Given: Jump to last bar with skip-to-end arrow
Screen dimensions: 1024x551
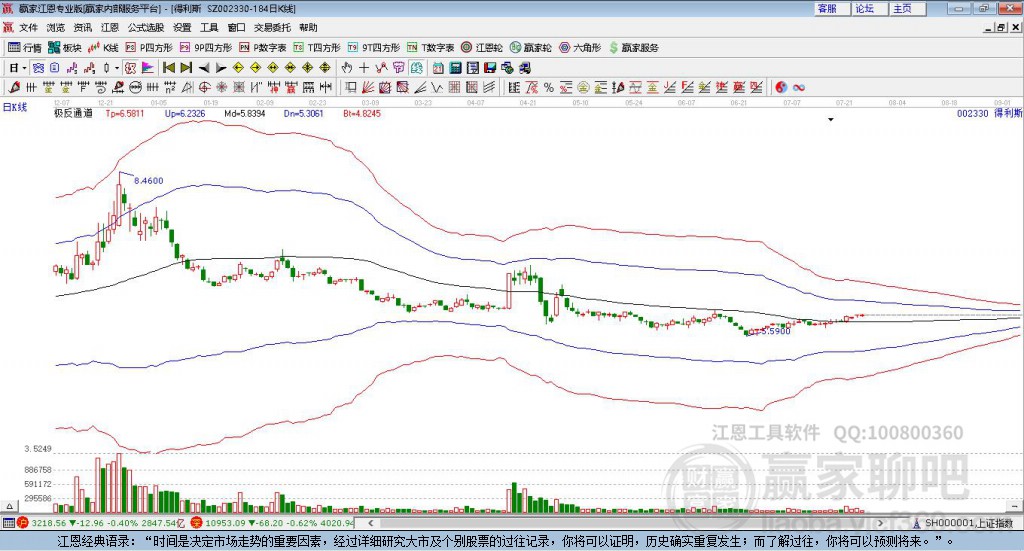Looking at the screenshot, I should [x=186, y=68].
